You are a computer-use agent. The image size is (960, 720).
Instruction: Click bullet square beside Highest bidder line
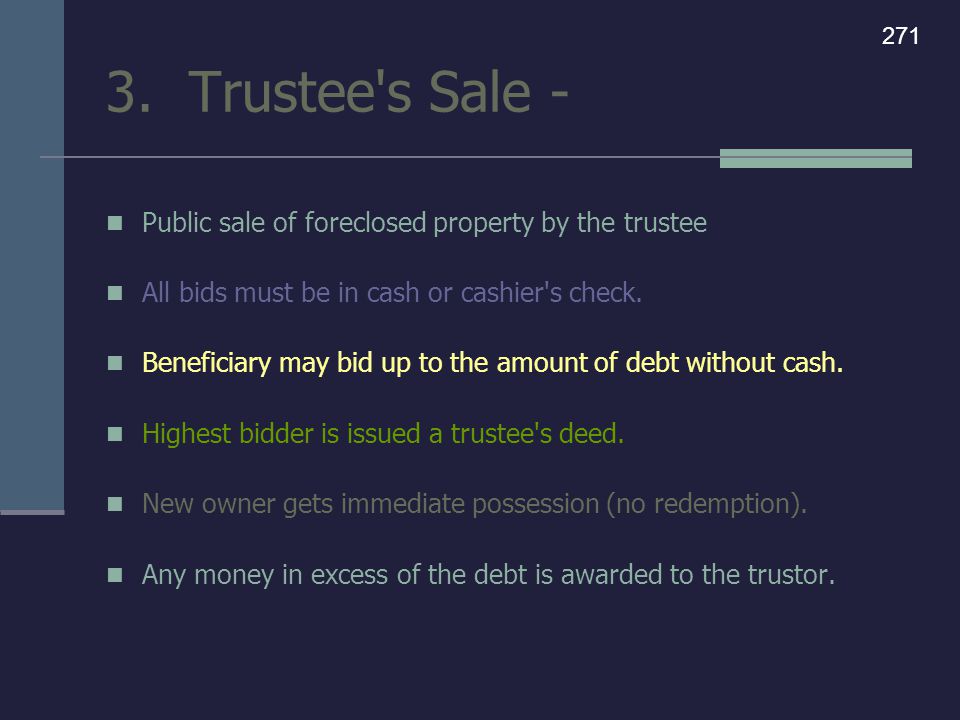(x=115, y=434)
